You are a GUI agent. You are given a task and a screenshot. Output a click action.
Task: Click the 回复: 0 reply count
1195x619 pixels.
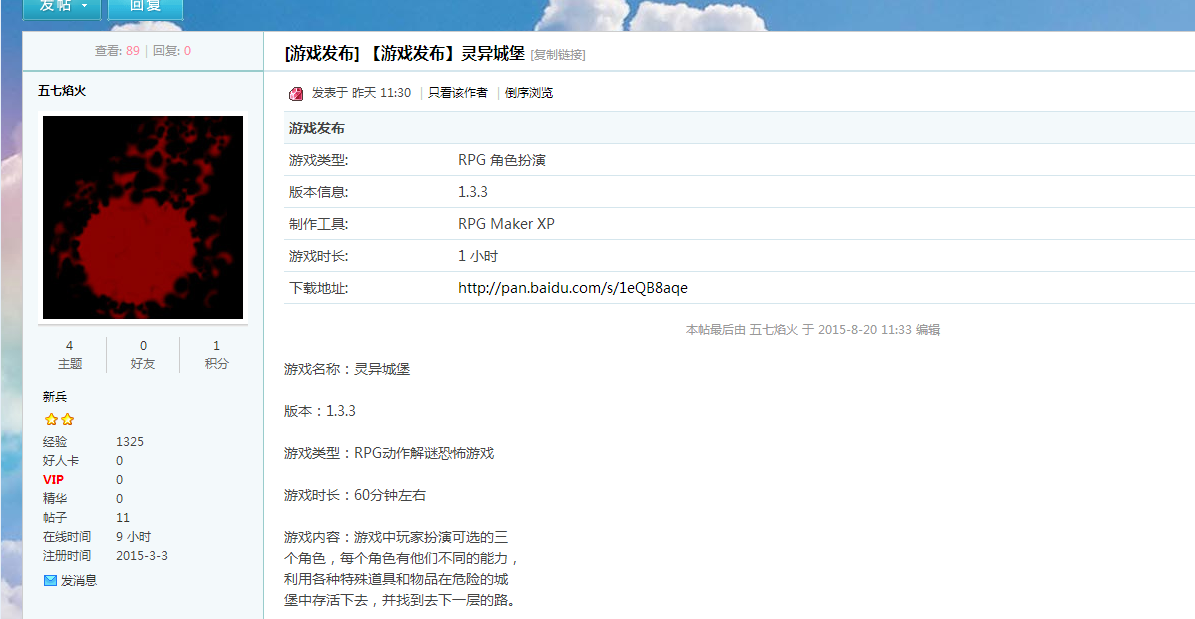pos(172,51)
